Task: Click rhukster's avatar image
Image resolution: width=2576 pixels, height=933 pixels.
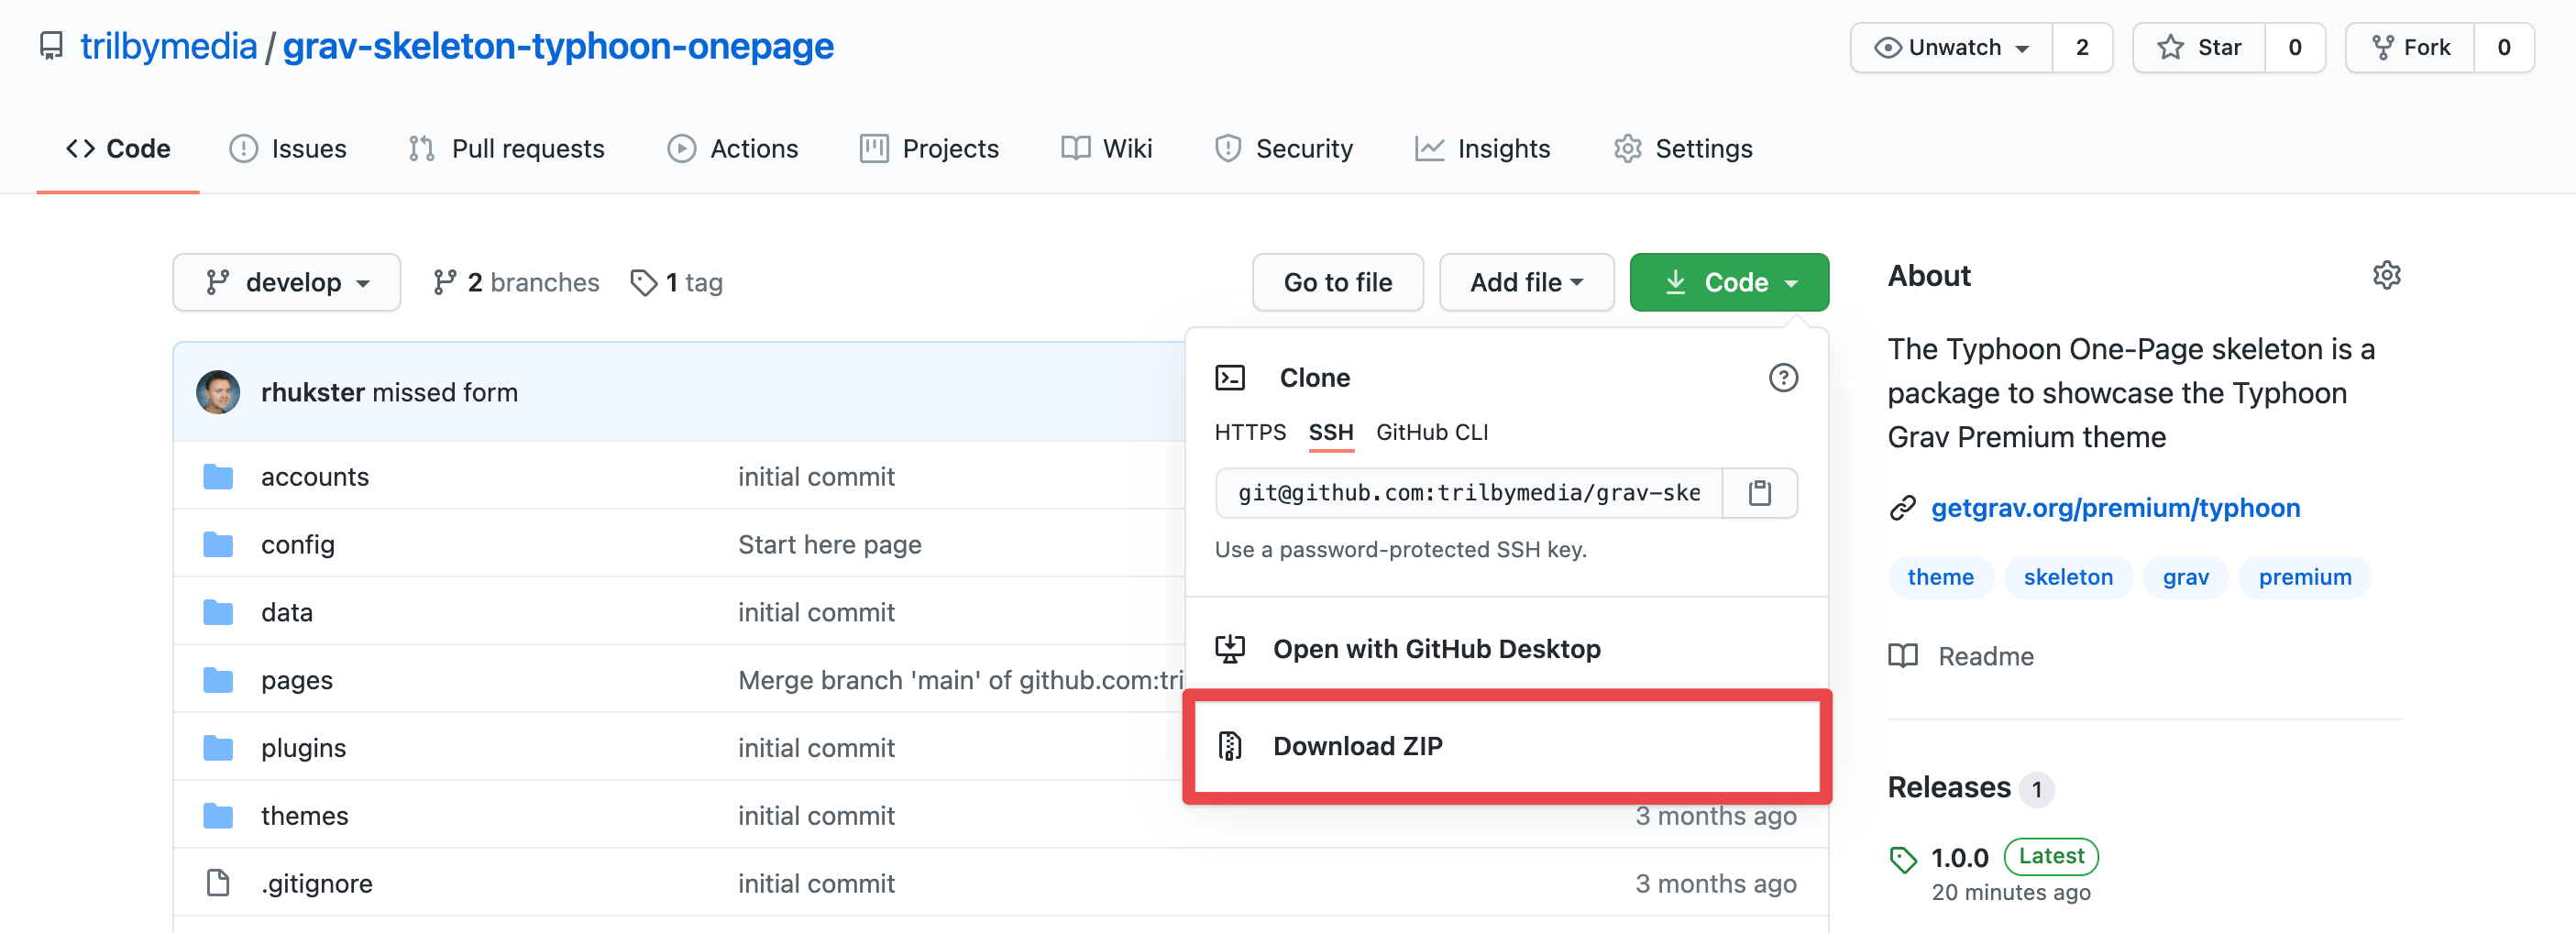Action: (217, 392)
